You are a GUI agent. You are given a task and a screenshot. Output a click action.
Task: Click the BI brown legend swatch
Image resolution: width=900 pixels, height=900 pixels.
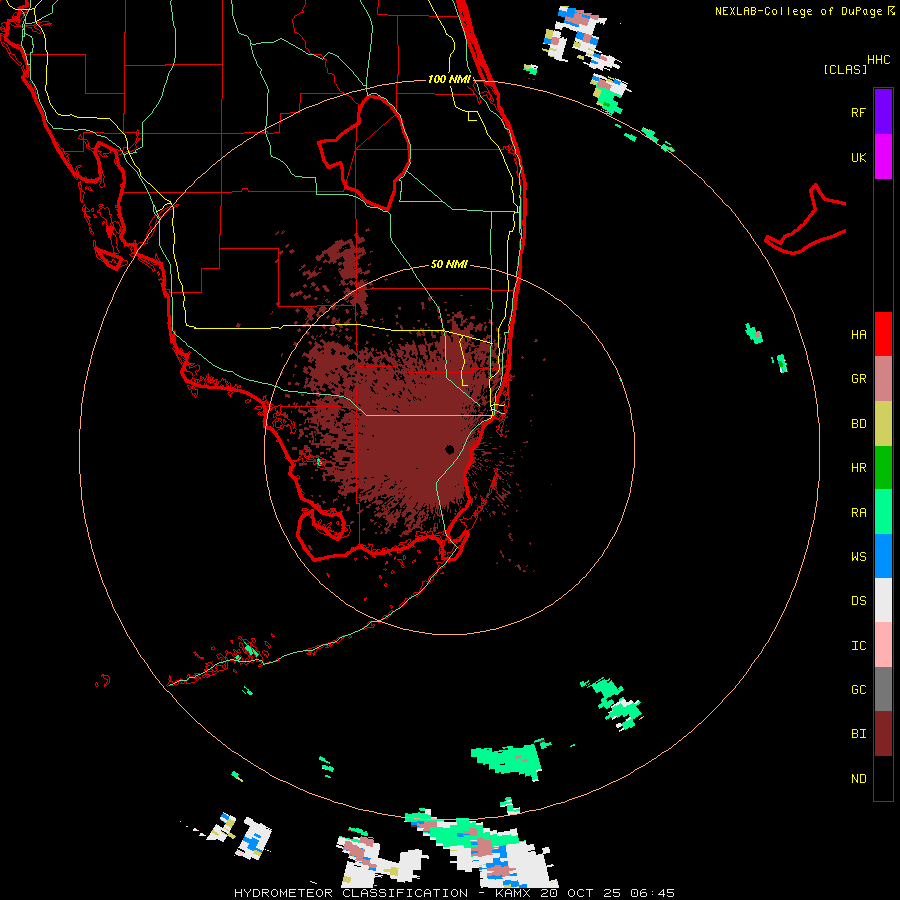(x=883, y=734)
